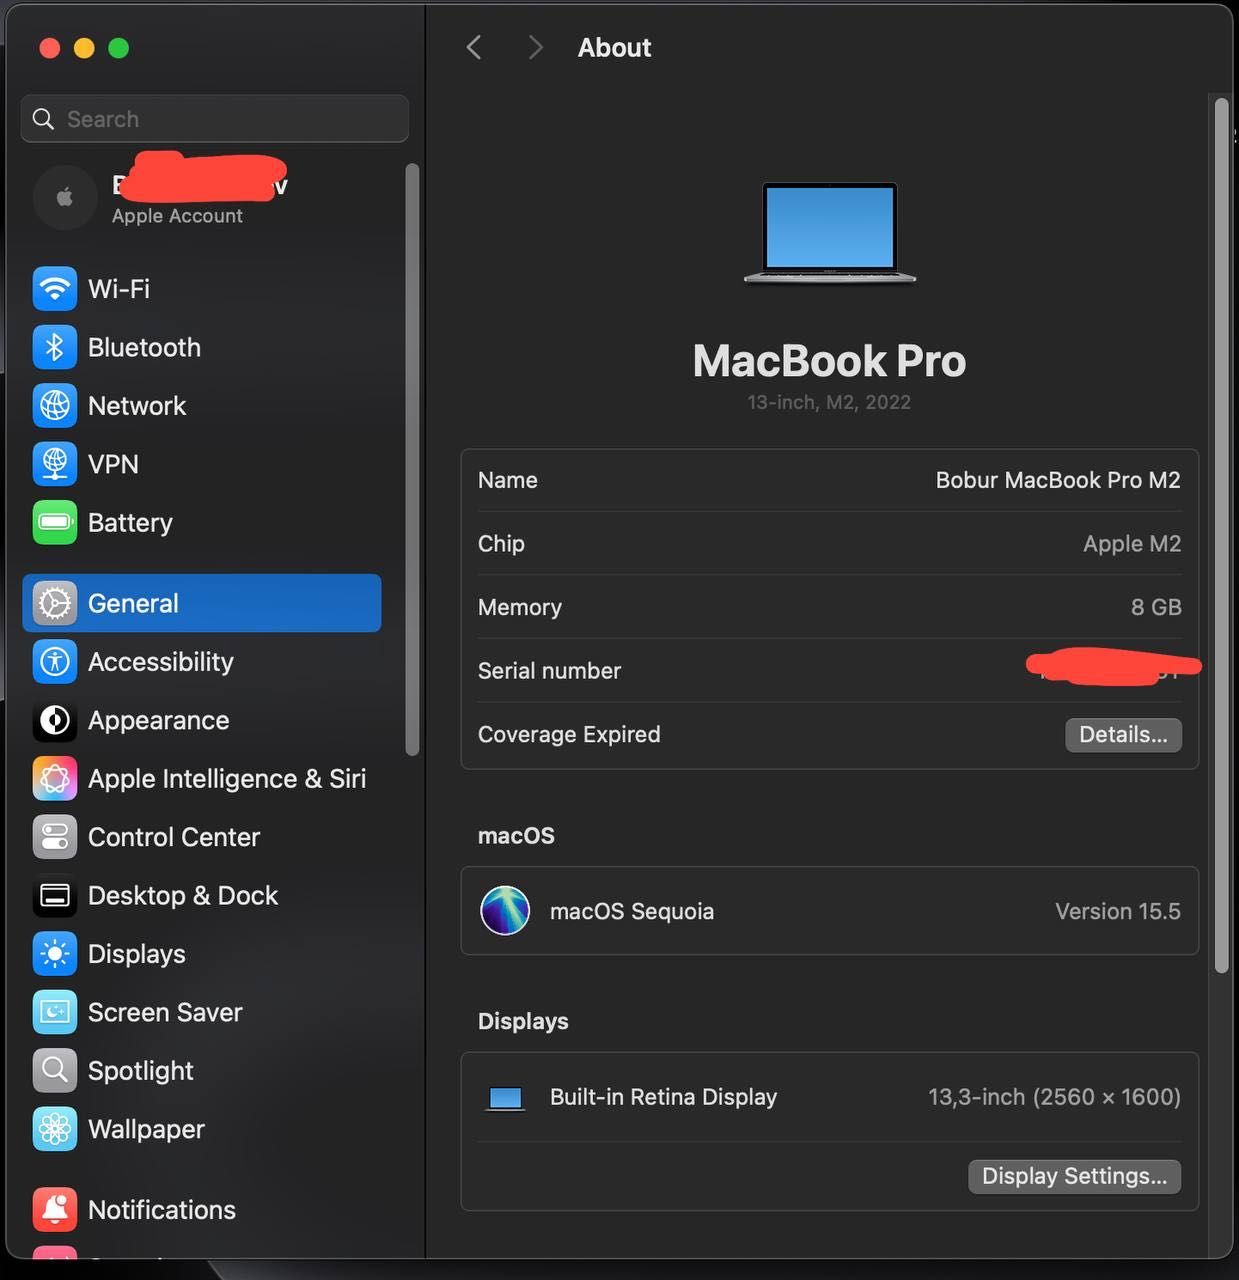Click the Built-in Retina Display label
The width and height of the screenshot is (1239, 1280).
pos(663,1097)
